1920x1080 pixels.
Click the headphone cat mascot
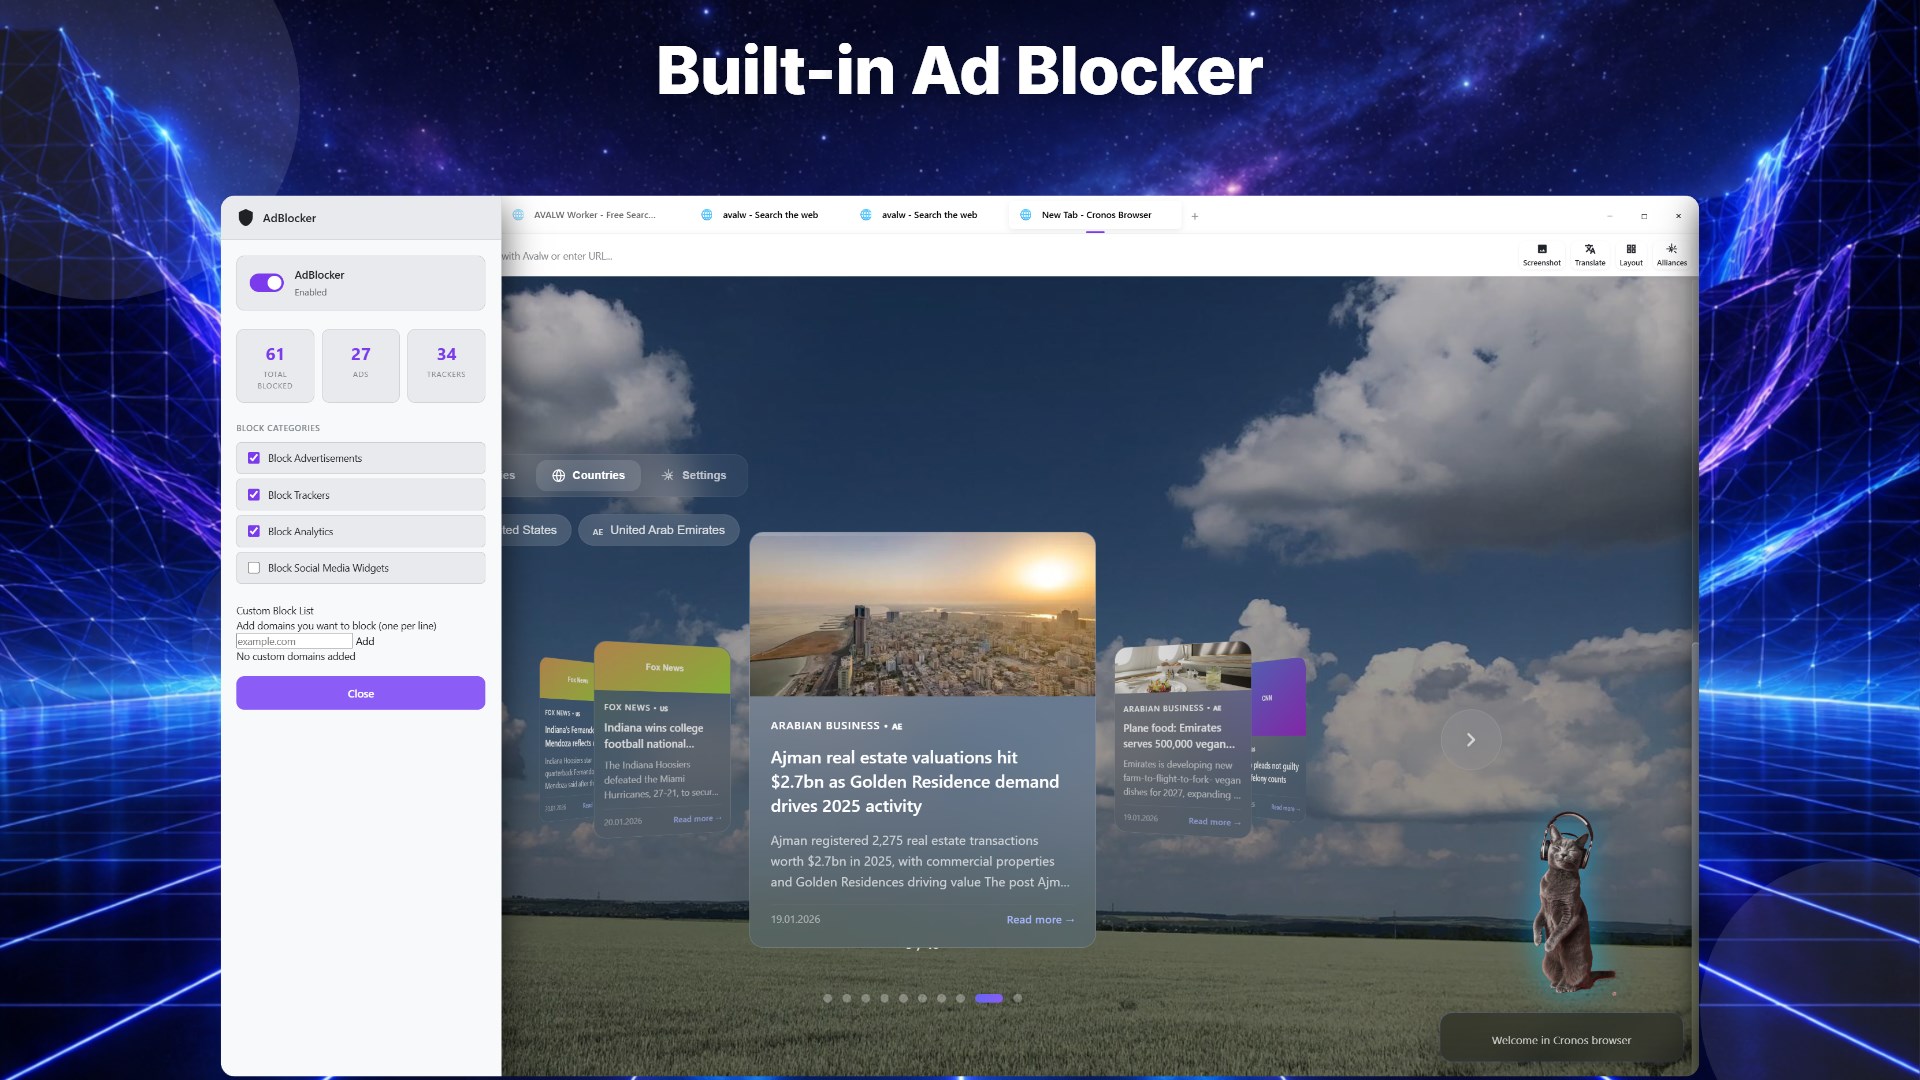[1570, 903]
